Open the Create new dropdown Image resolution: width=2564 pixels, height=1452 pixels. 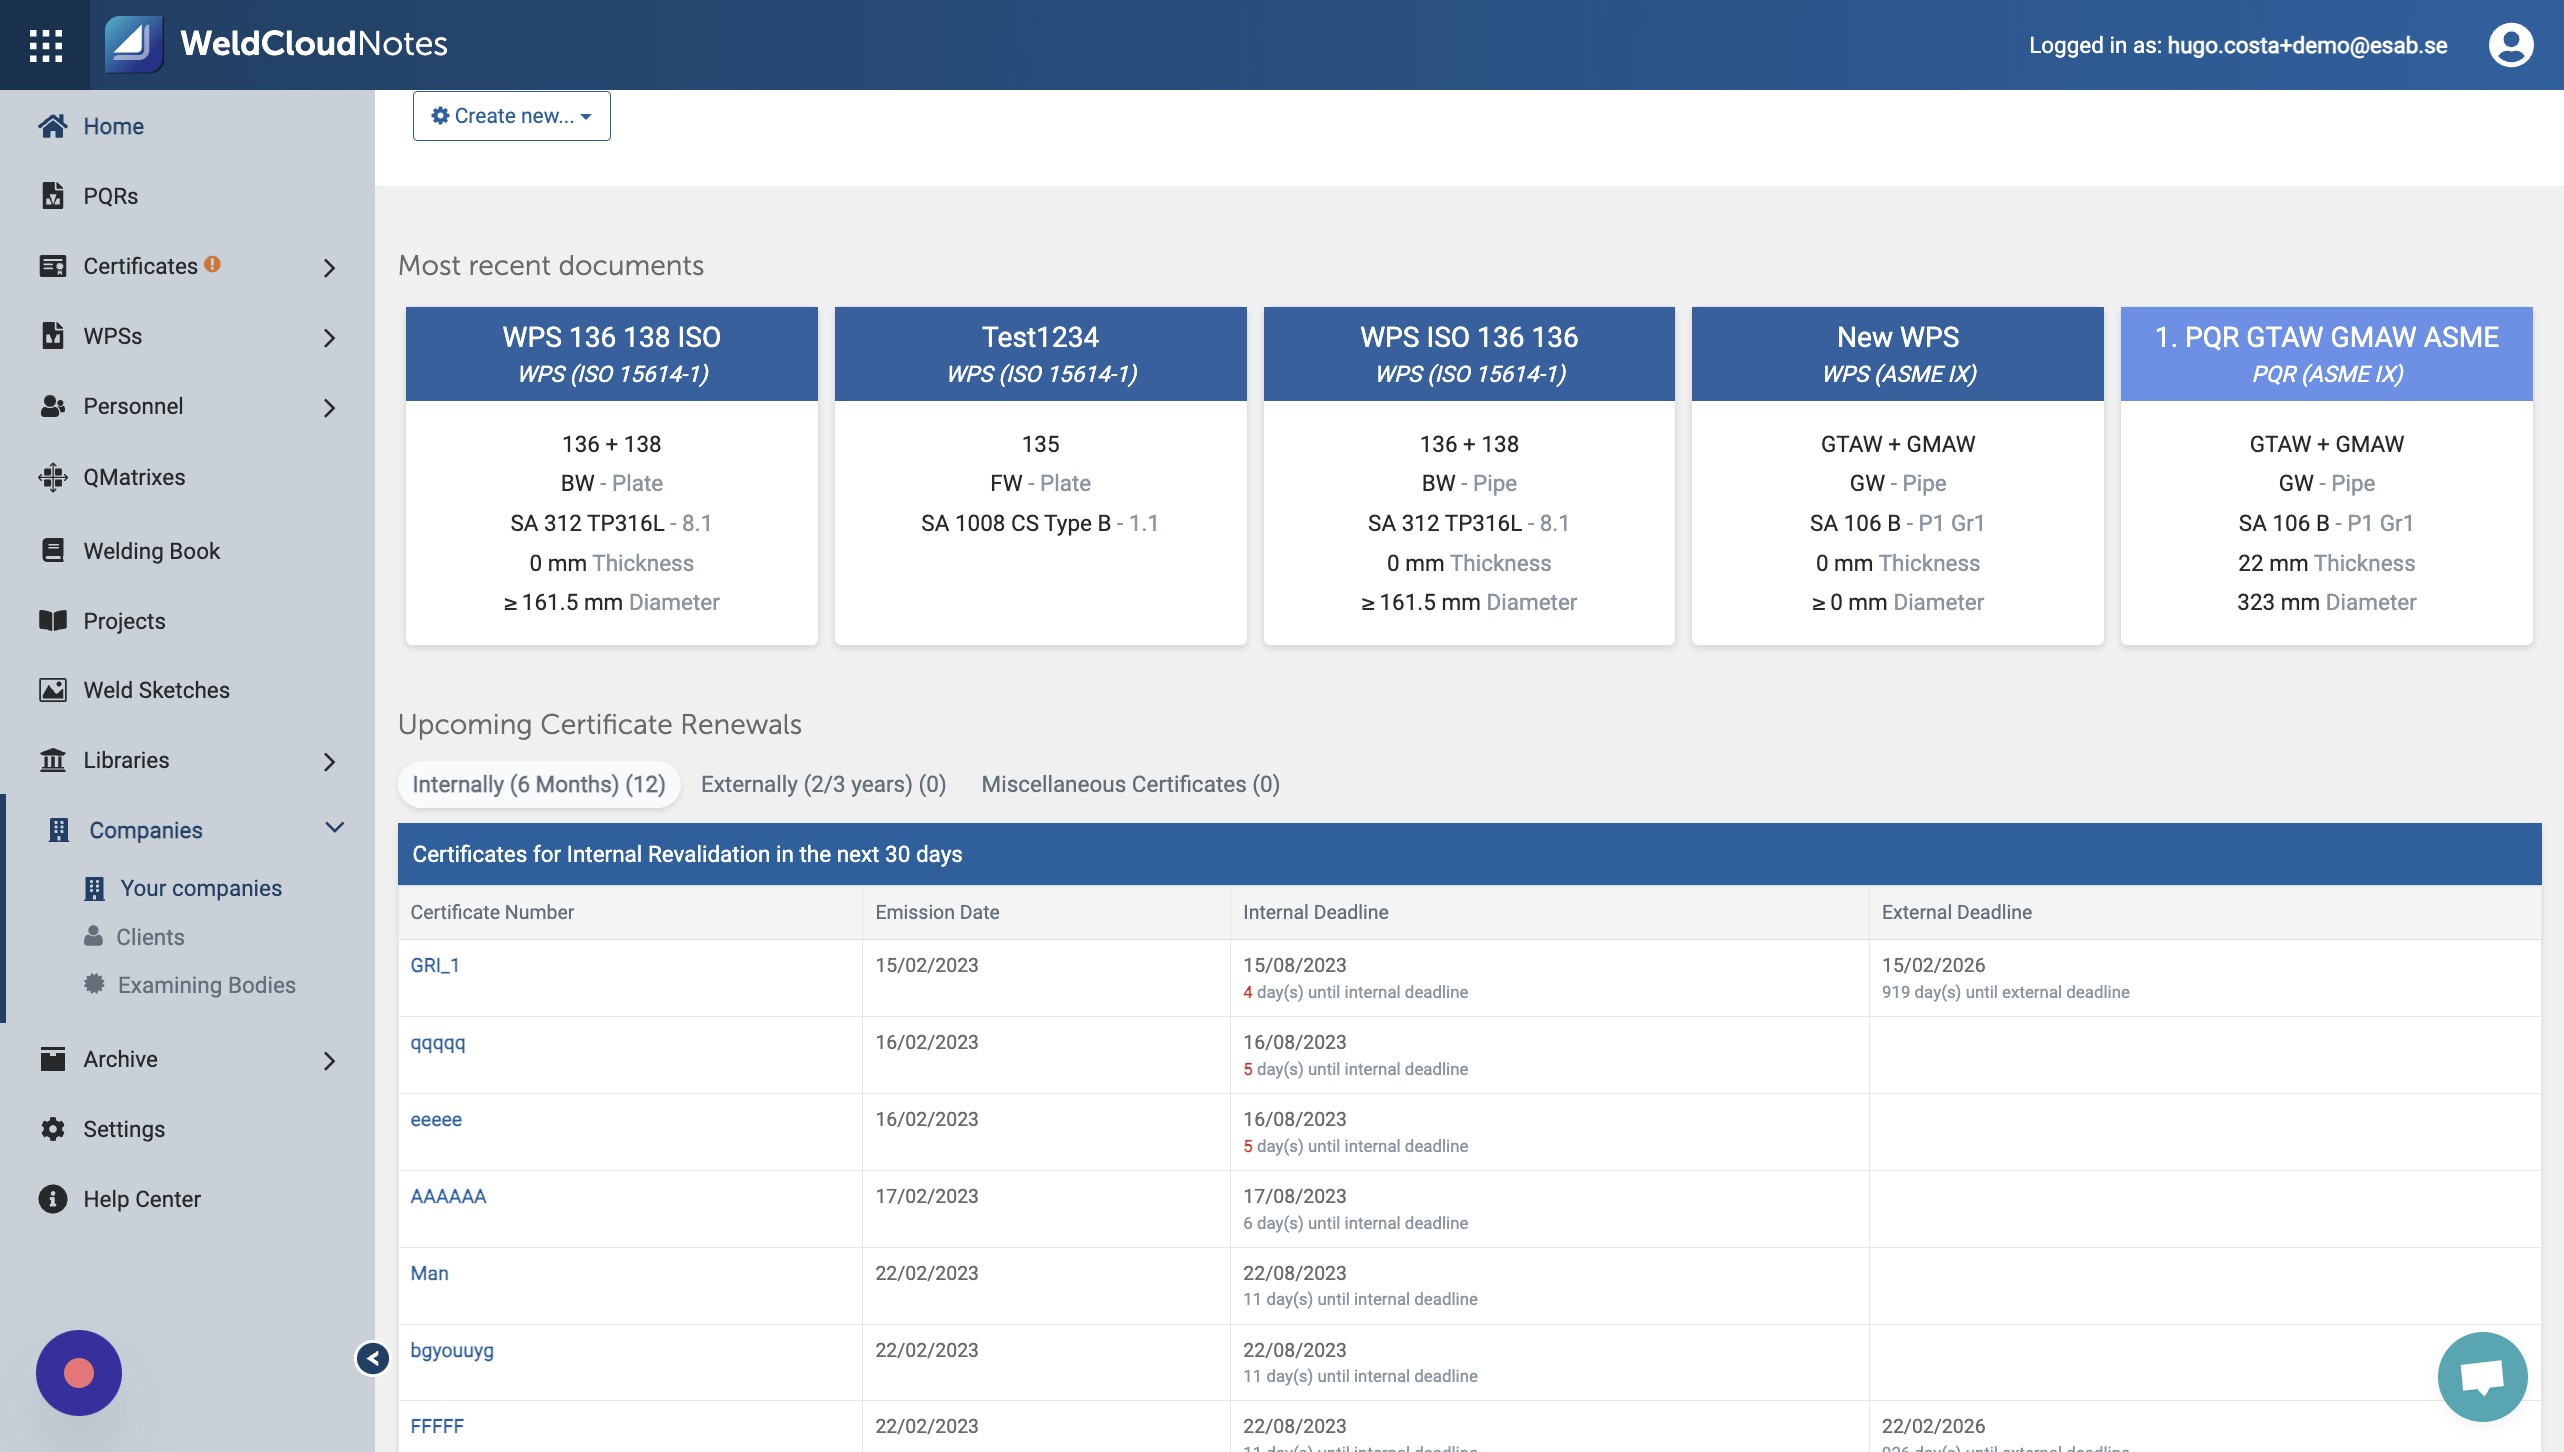(511, 116)
